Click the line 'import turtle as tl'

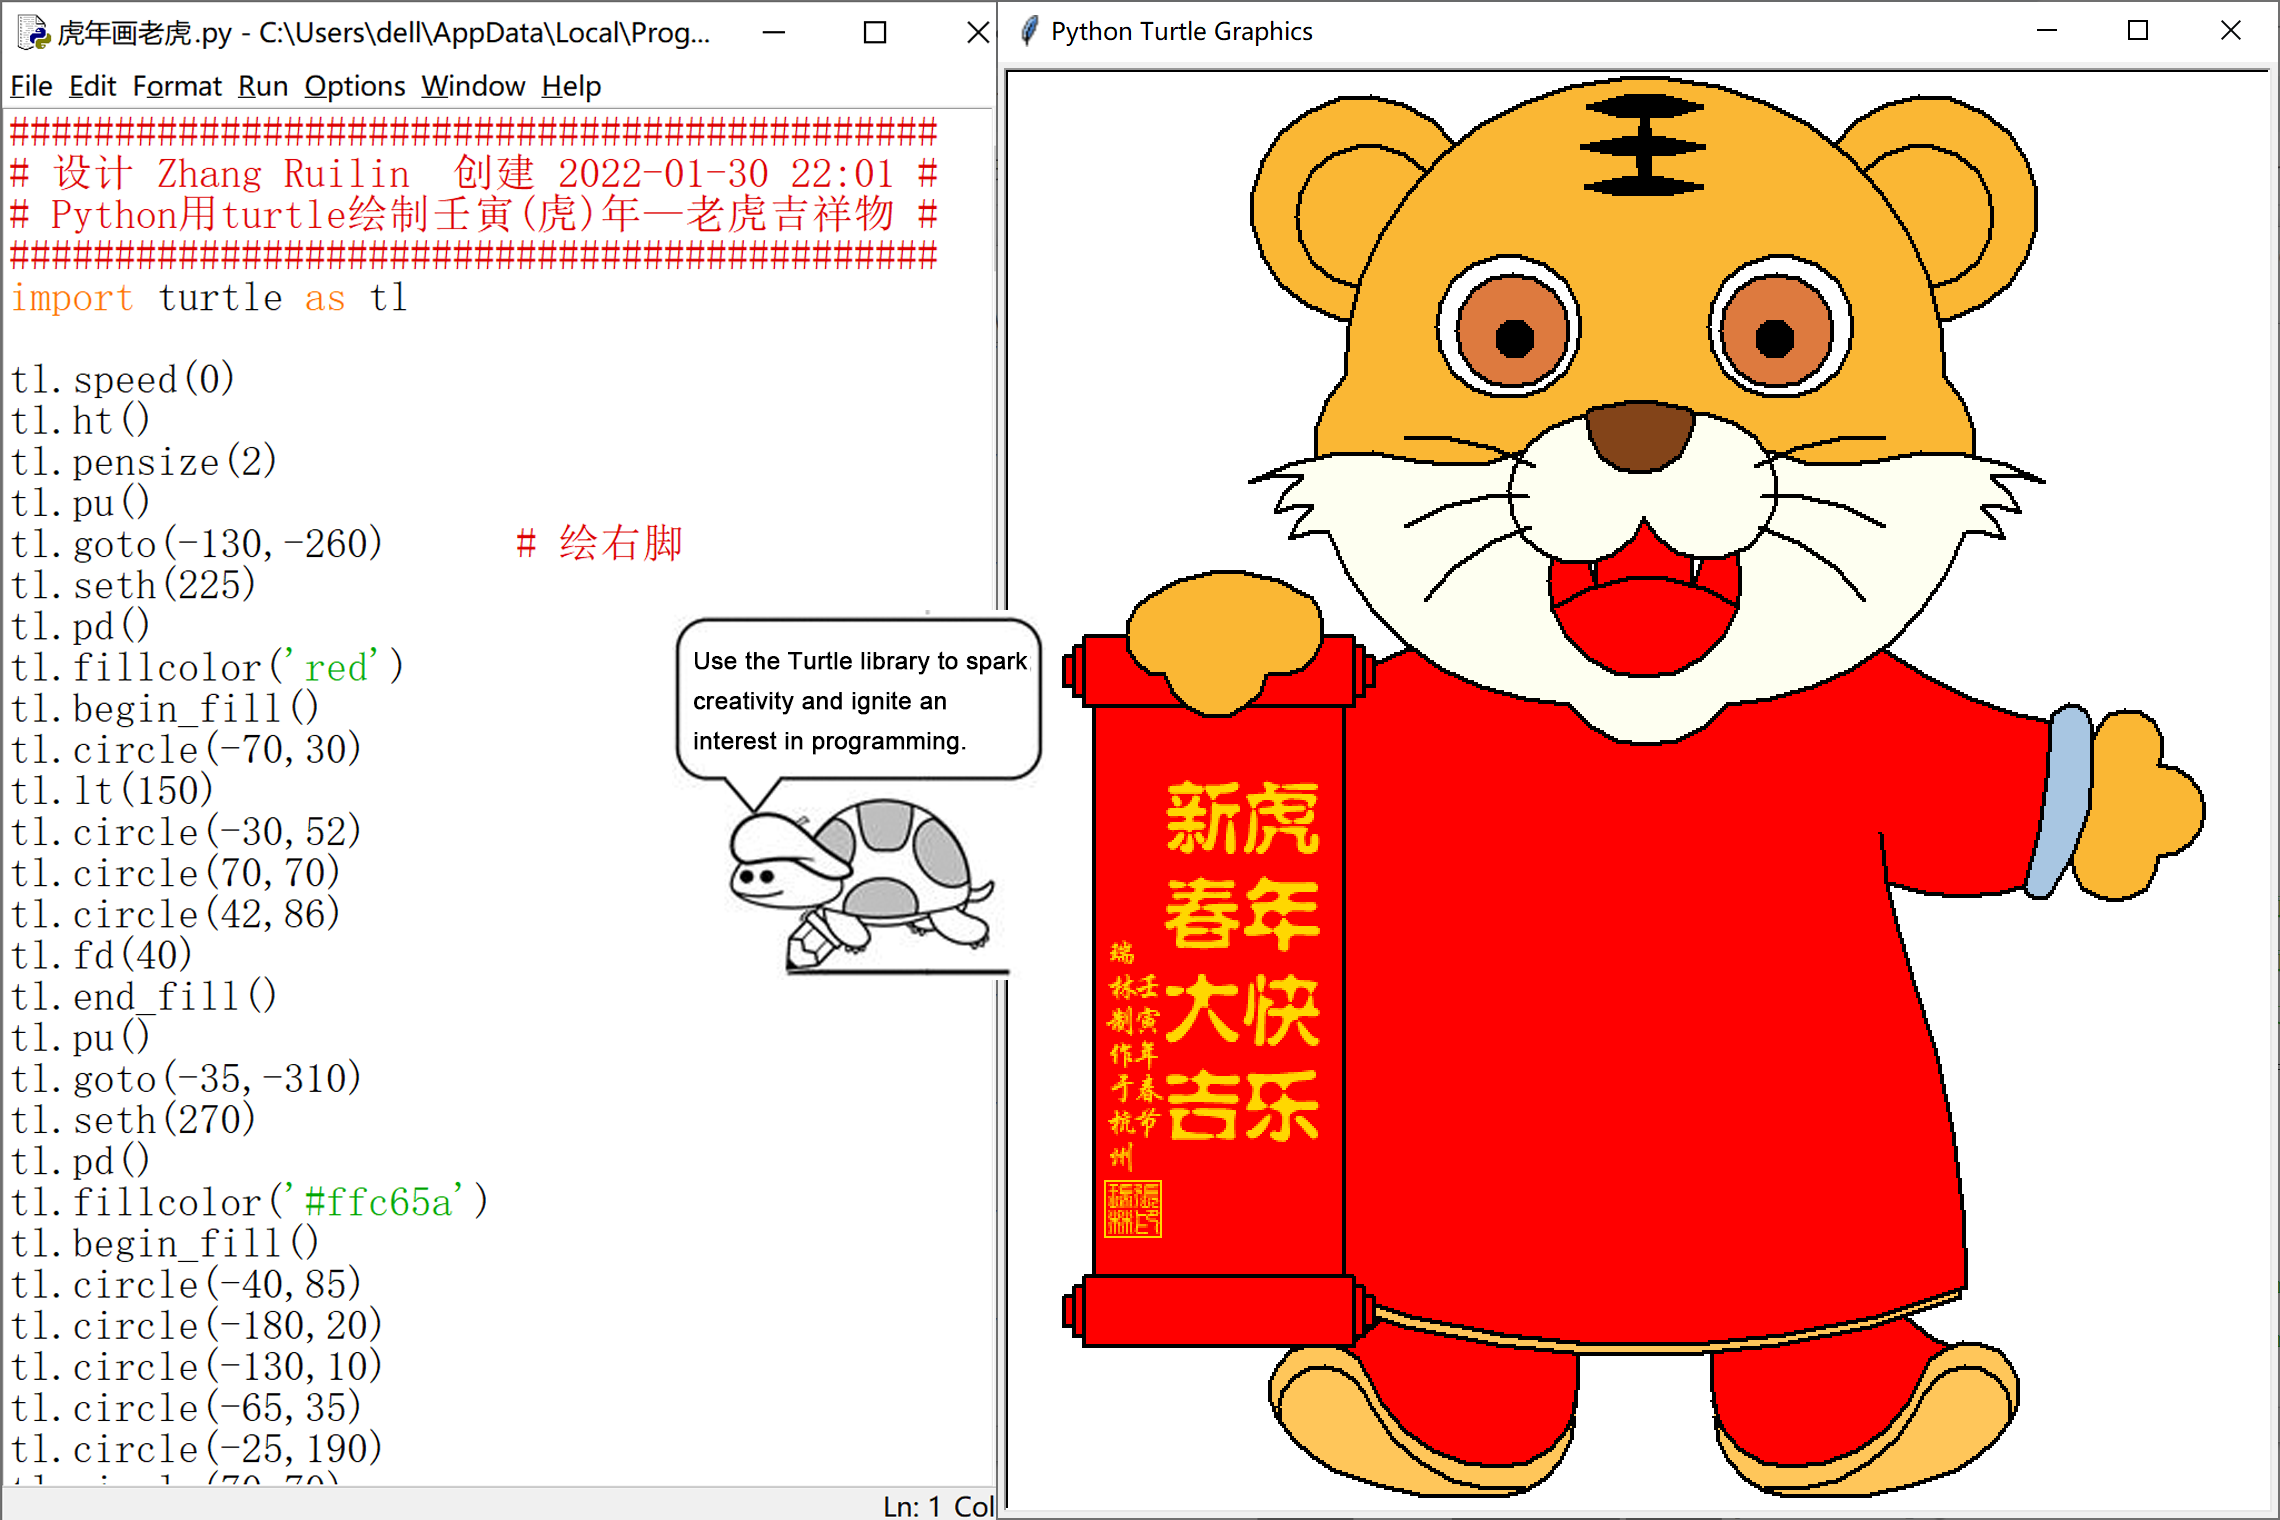point(210,299)
